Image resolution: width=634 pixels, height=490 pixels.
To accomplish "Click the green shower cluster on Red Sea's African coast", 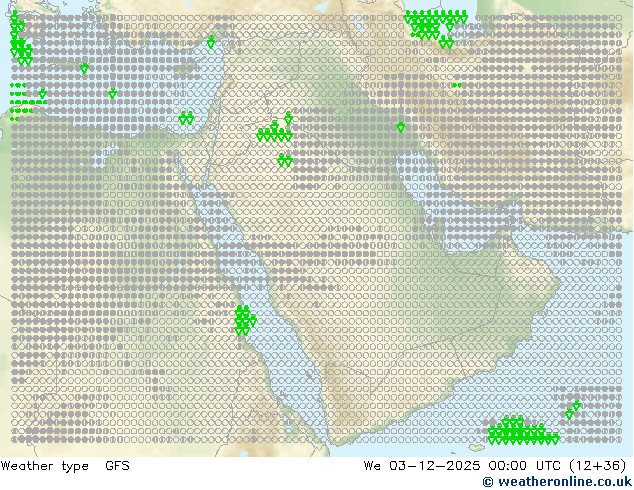I will [245, 321].
